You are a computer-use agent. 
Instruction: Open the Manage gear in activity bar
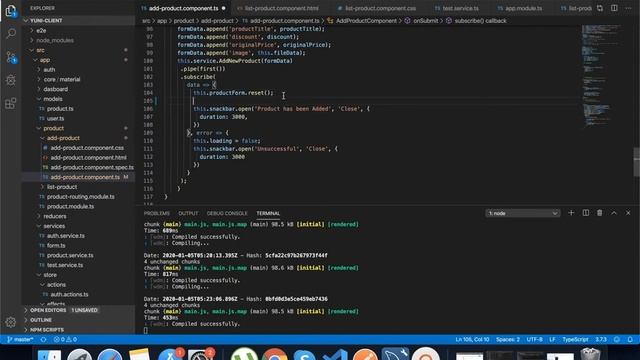click(11, 322)
